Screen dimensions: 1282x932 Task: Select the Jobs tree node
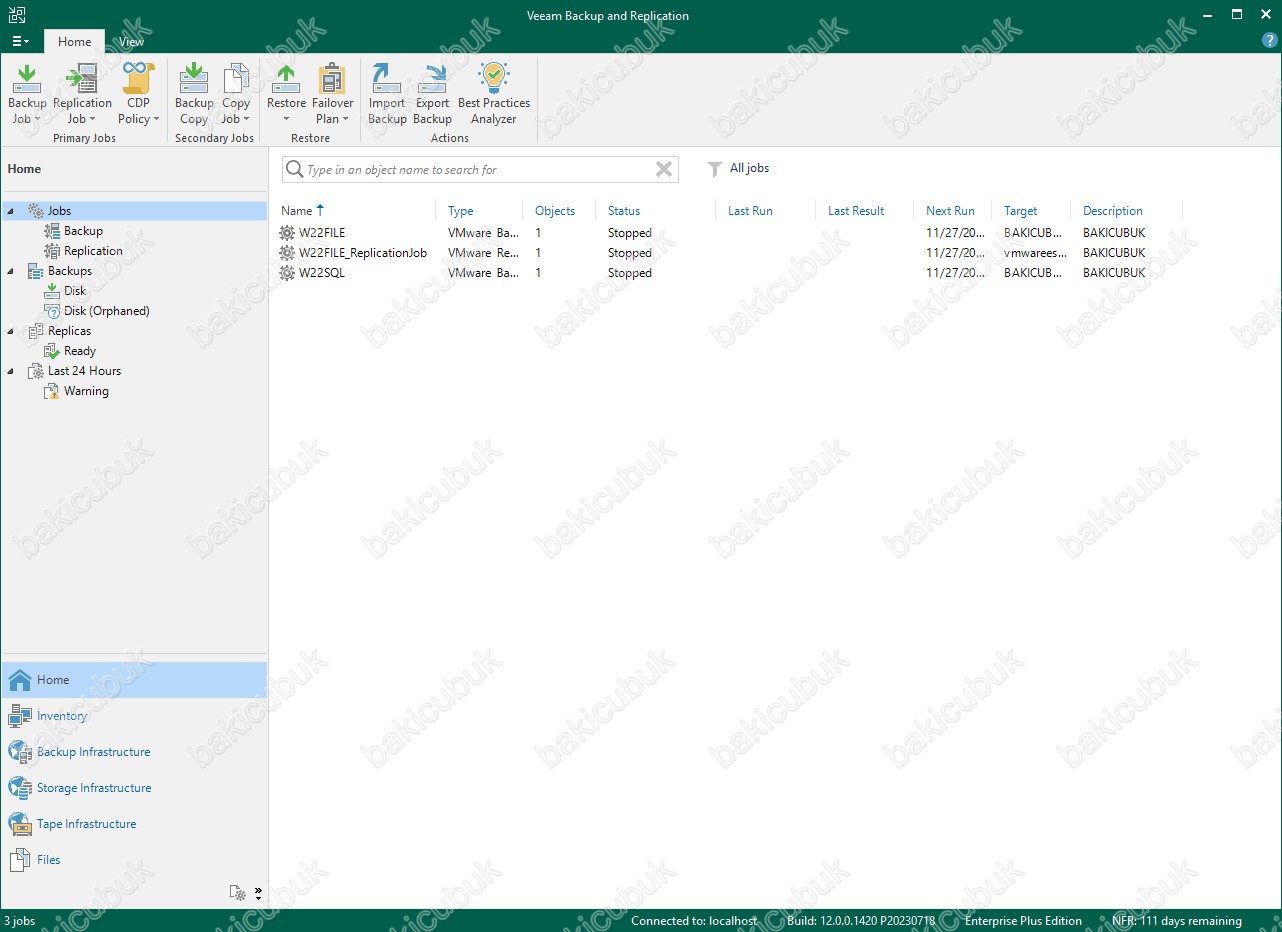click(x=59, y=211)
